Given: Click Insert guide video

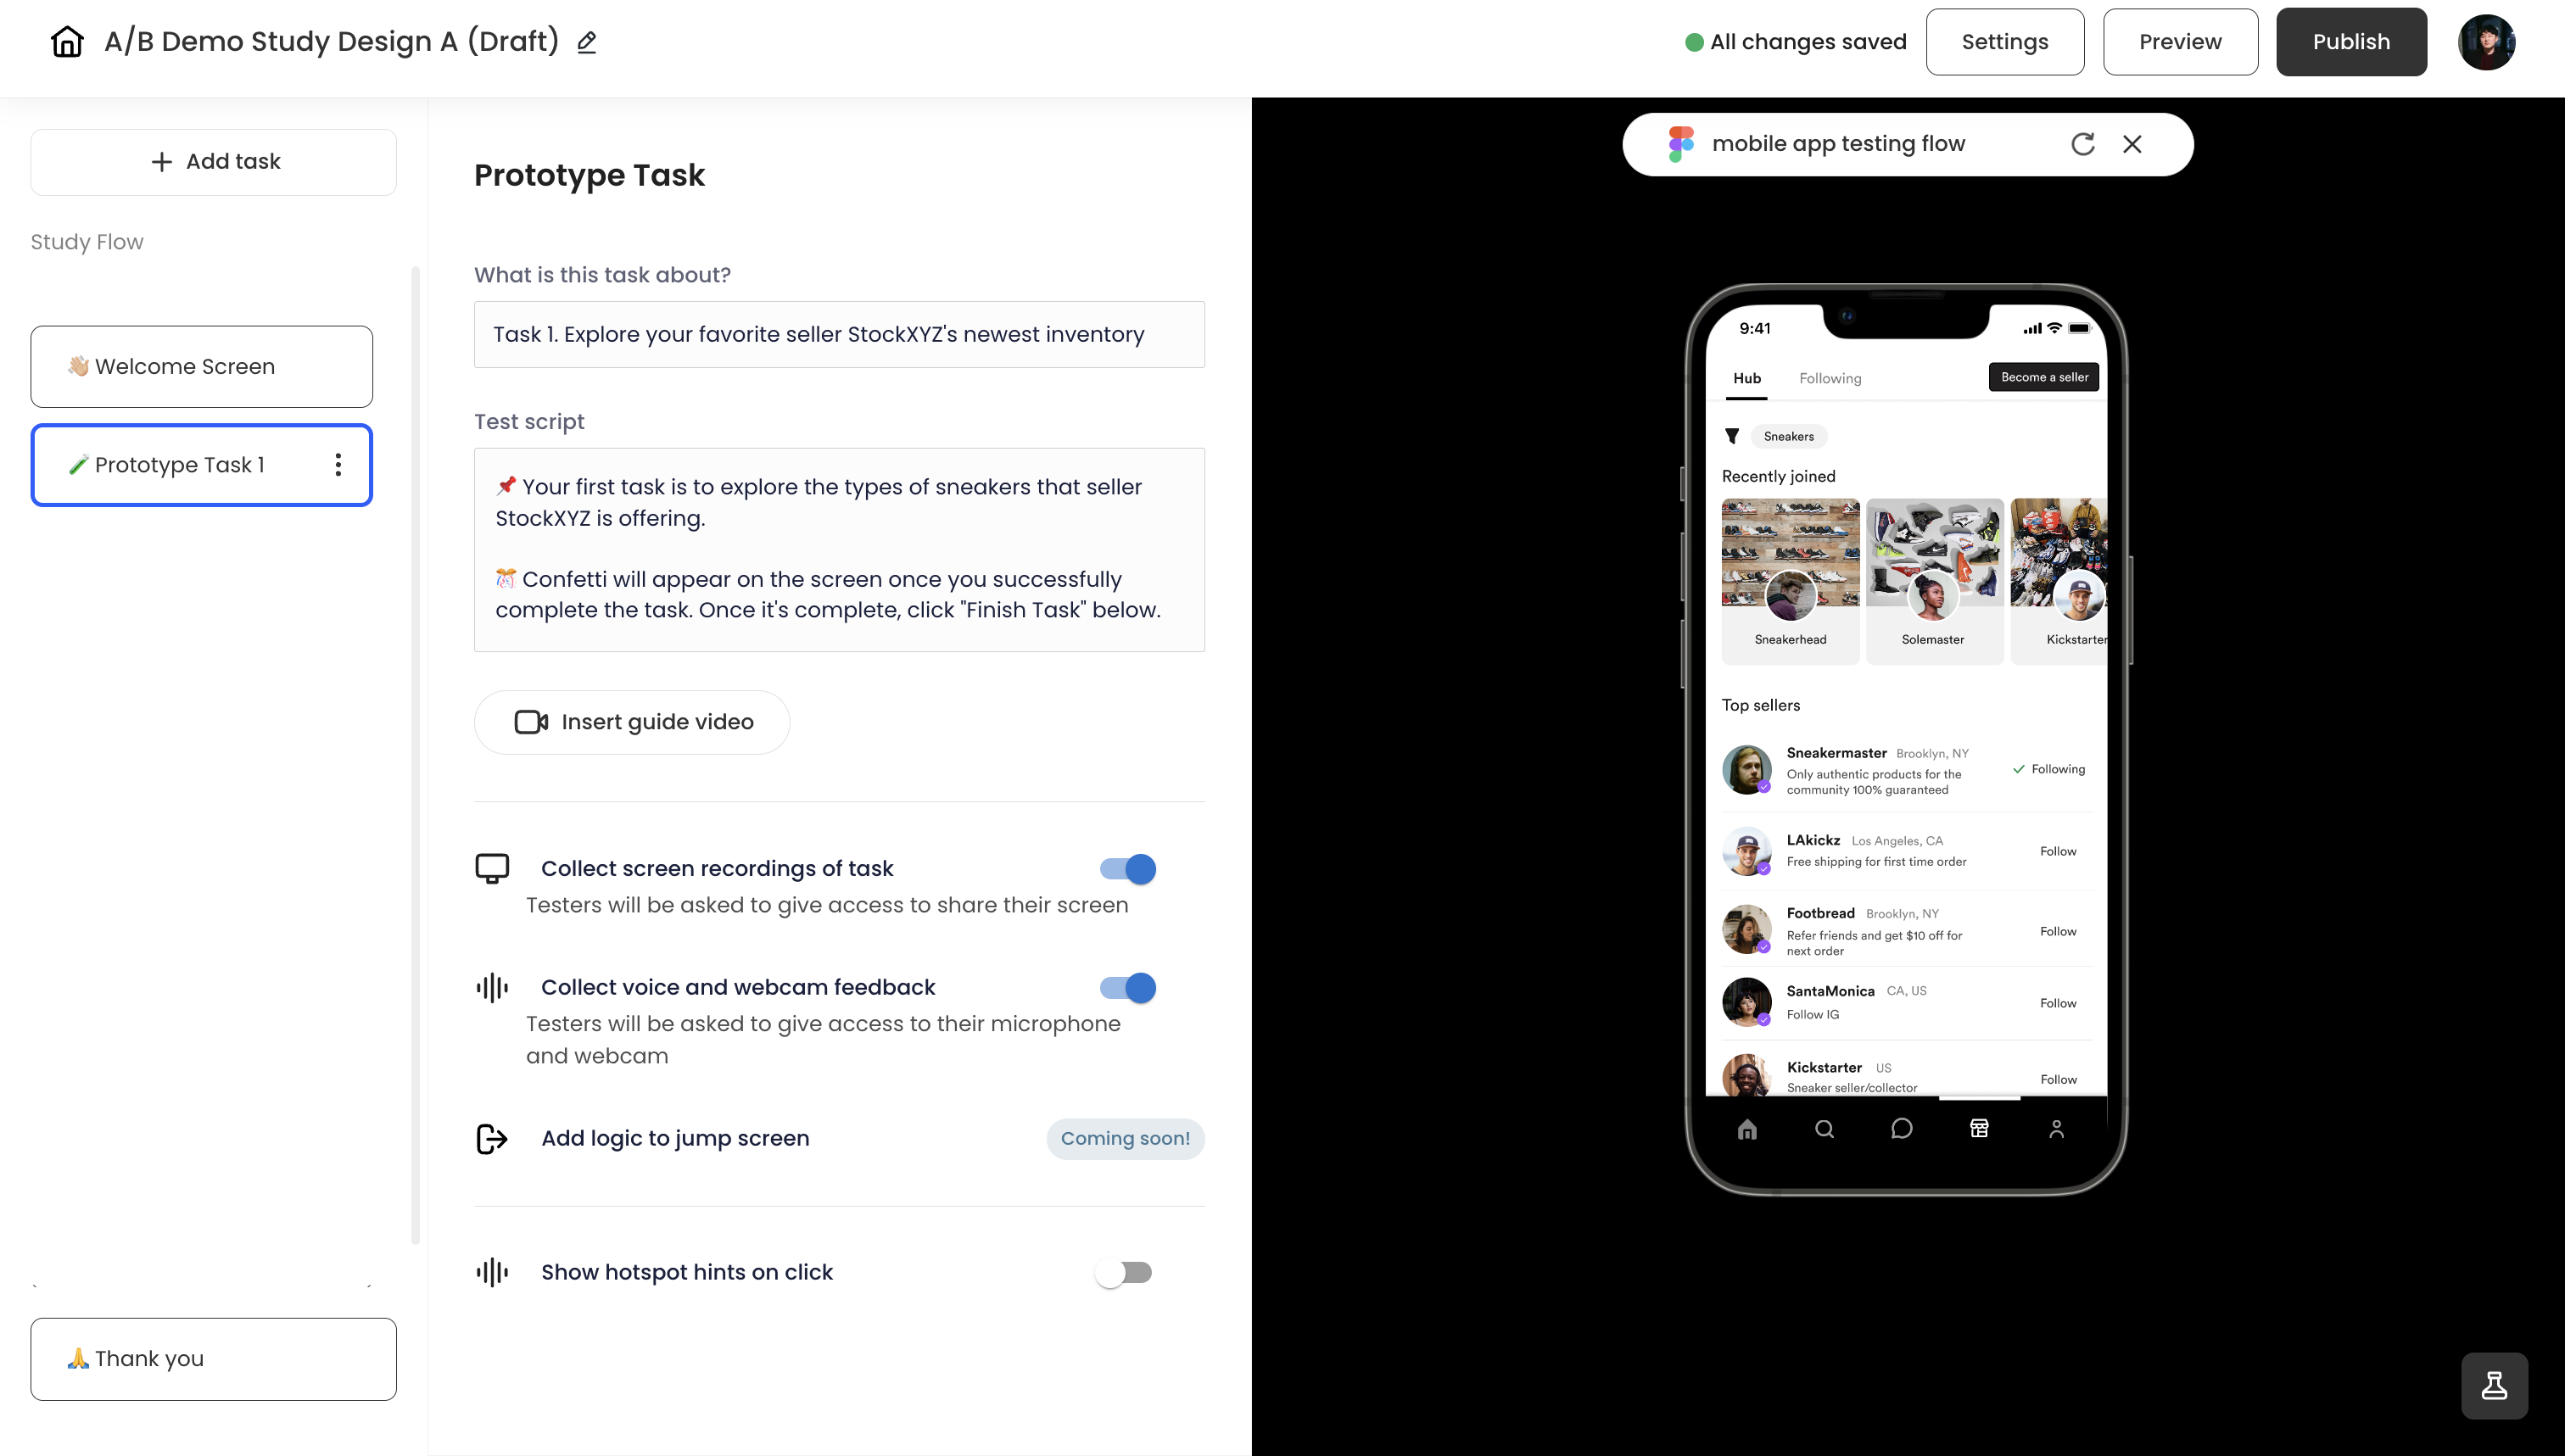Looking at the screenshot, I should click(x=632, y=722).
